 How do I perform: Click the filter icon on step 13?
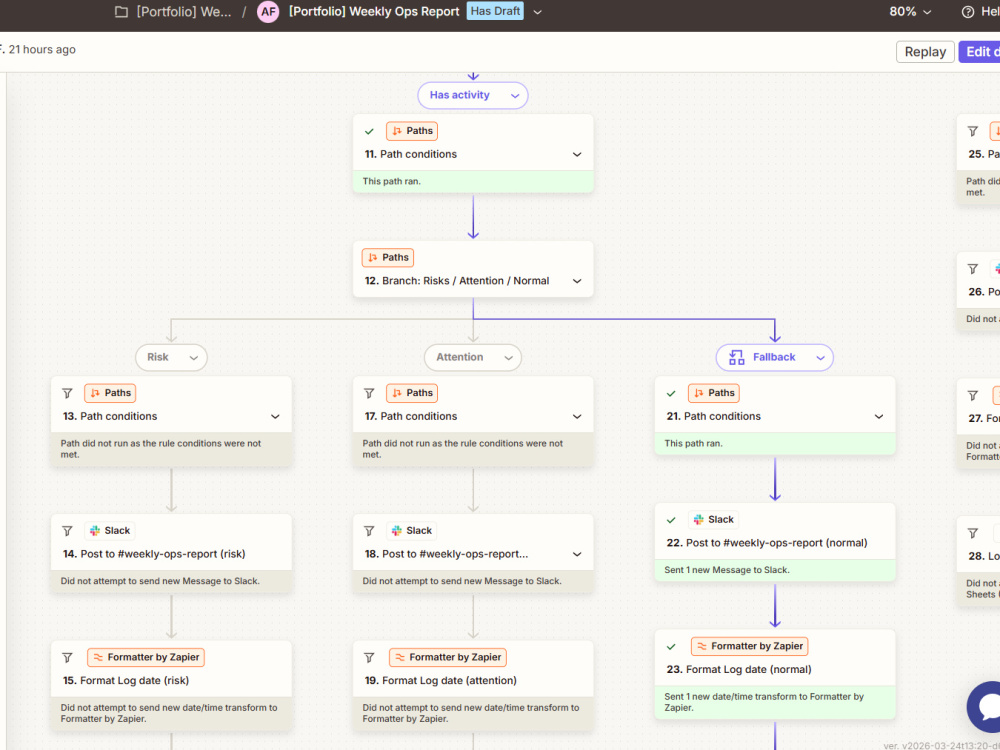pyautogui.click(x=67, y=393)
